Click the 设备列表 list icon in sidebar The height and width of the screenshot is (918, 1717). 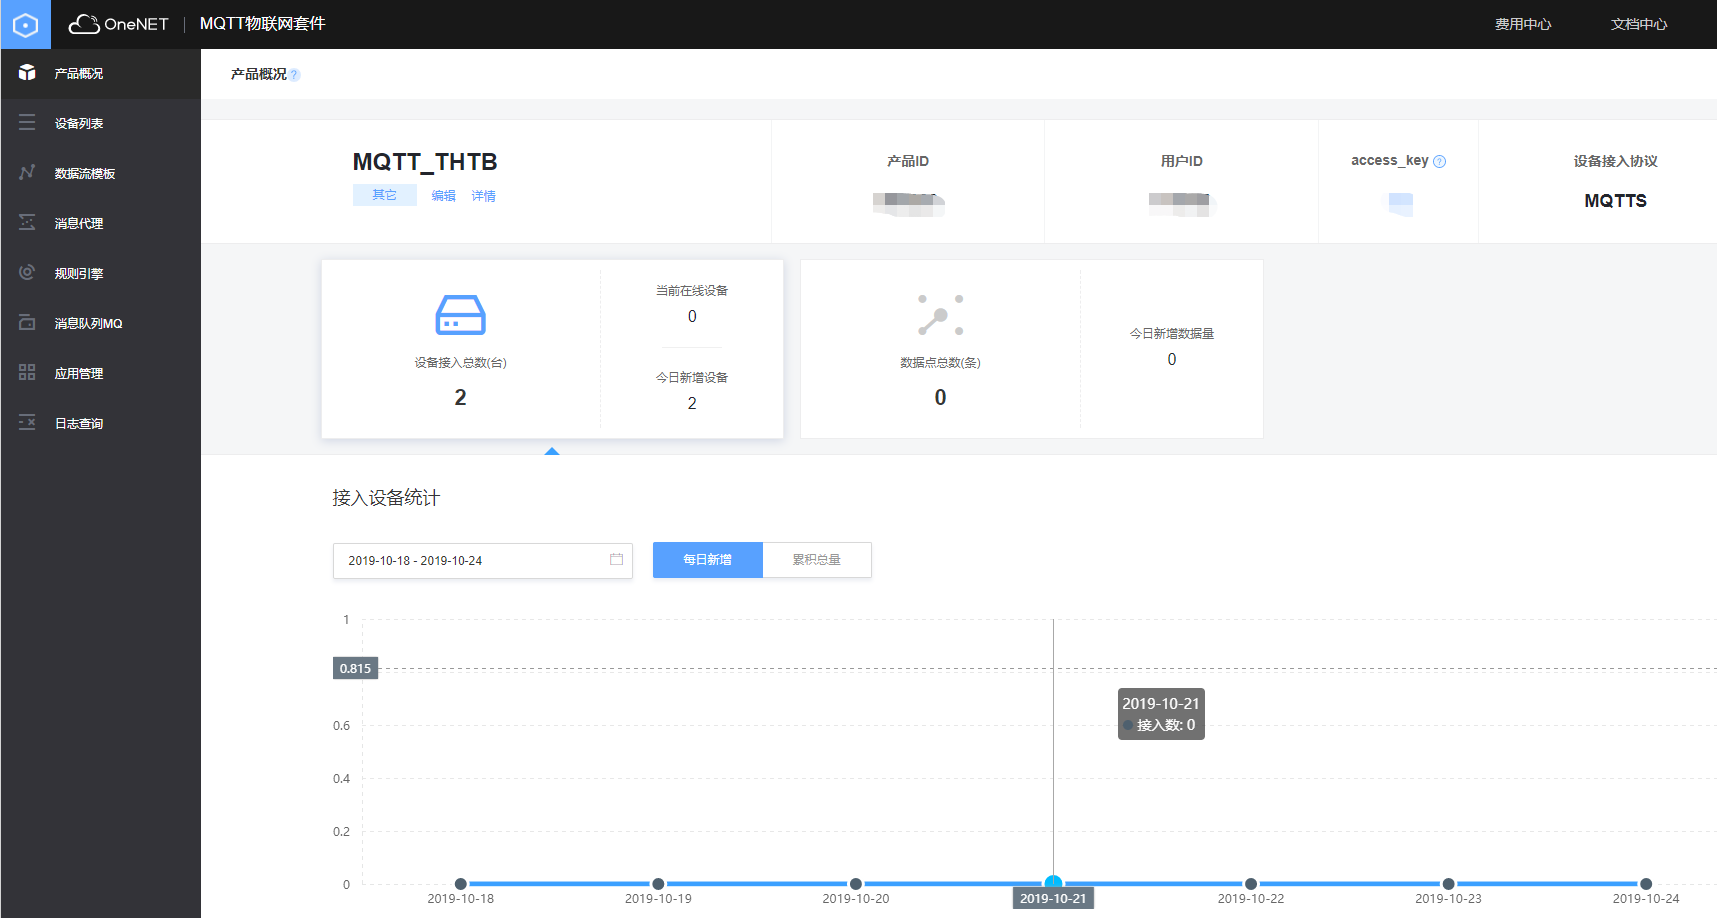27,123
